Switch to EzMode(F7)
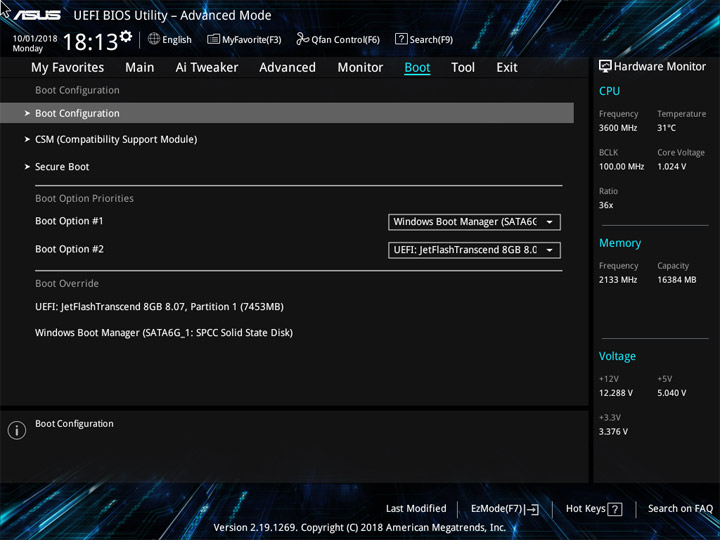 click(505, 509)
